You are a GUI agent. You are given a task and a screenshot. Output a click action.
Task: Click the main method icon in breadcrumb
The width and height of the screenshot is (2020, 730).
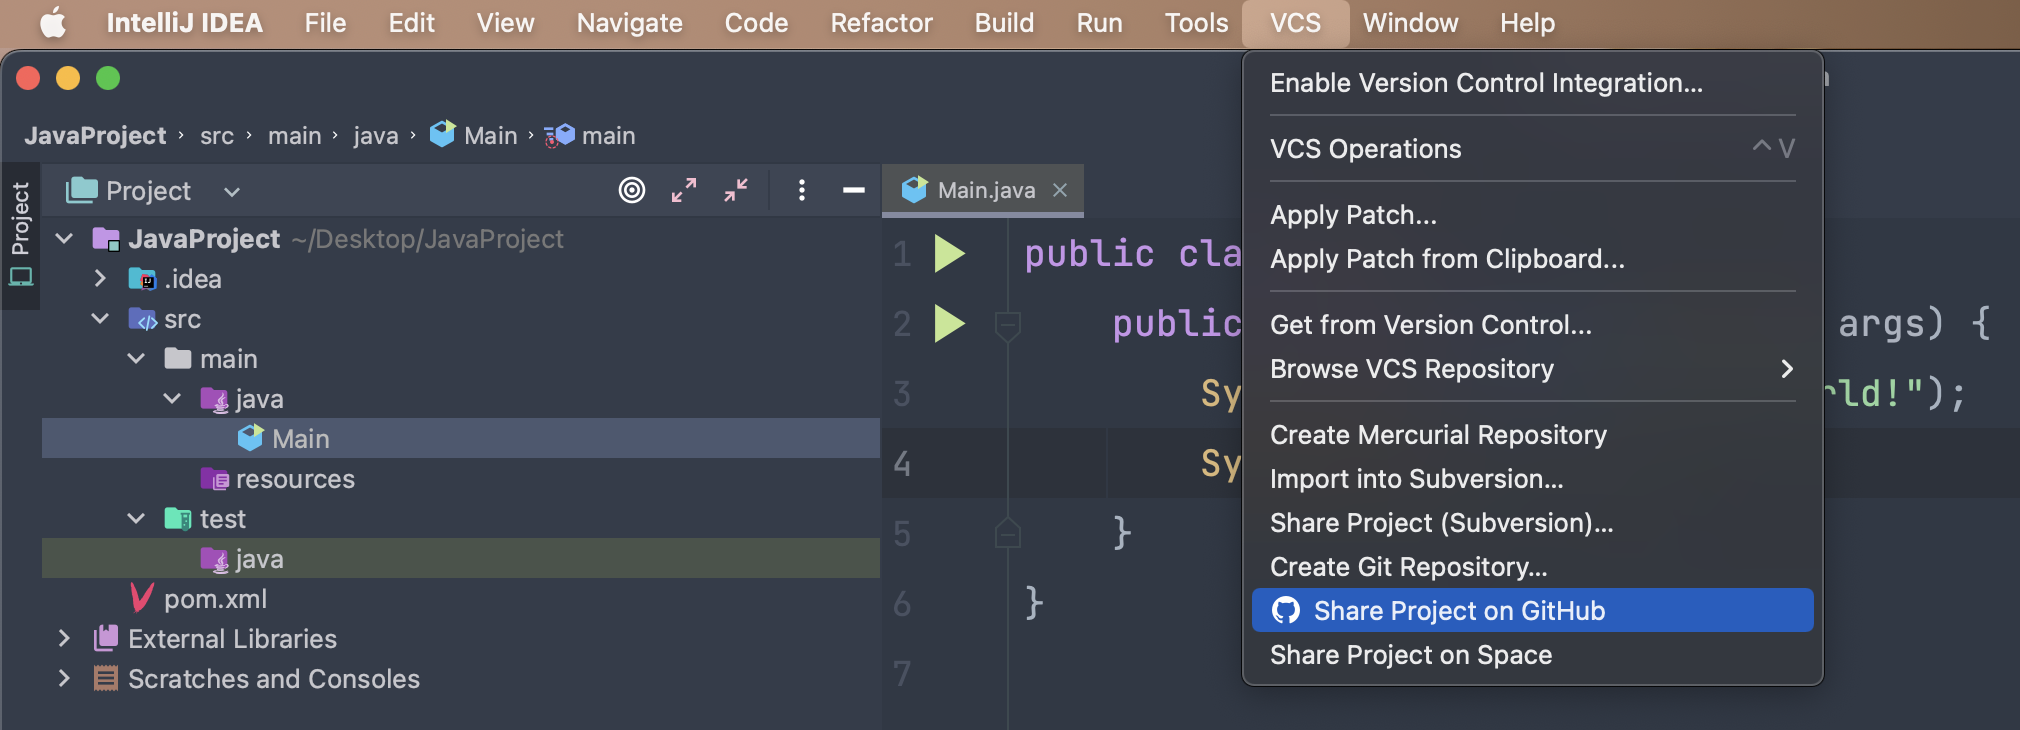coord(560,135)
